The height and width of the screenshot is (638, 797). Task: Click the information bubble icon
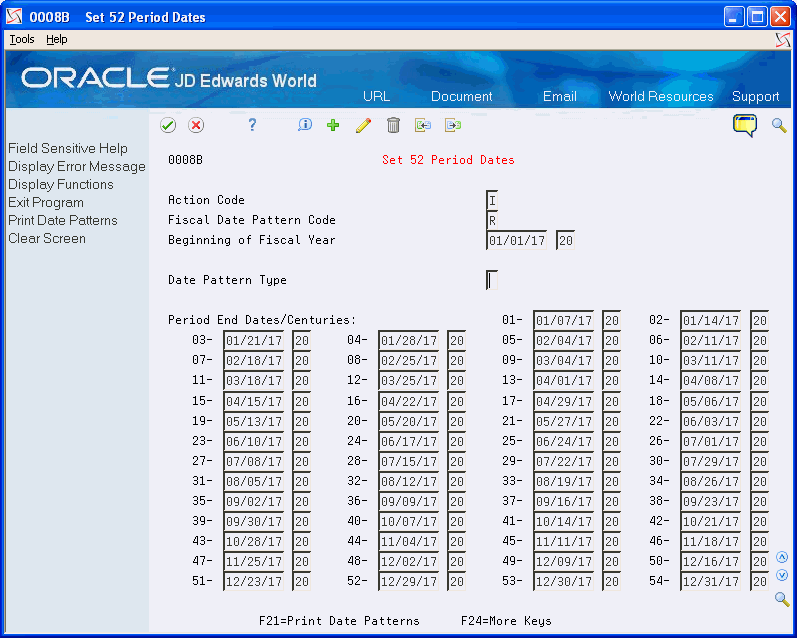click(x=305, y=125)
